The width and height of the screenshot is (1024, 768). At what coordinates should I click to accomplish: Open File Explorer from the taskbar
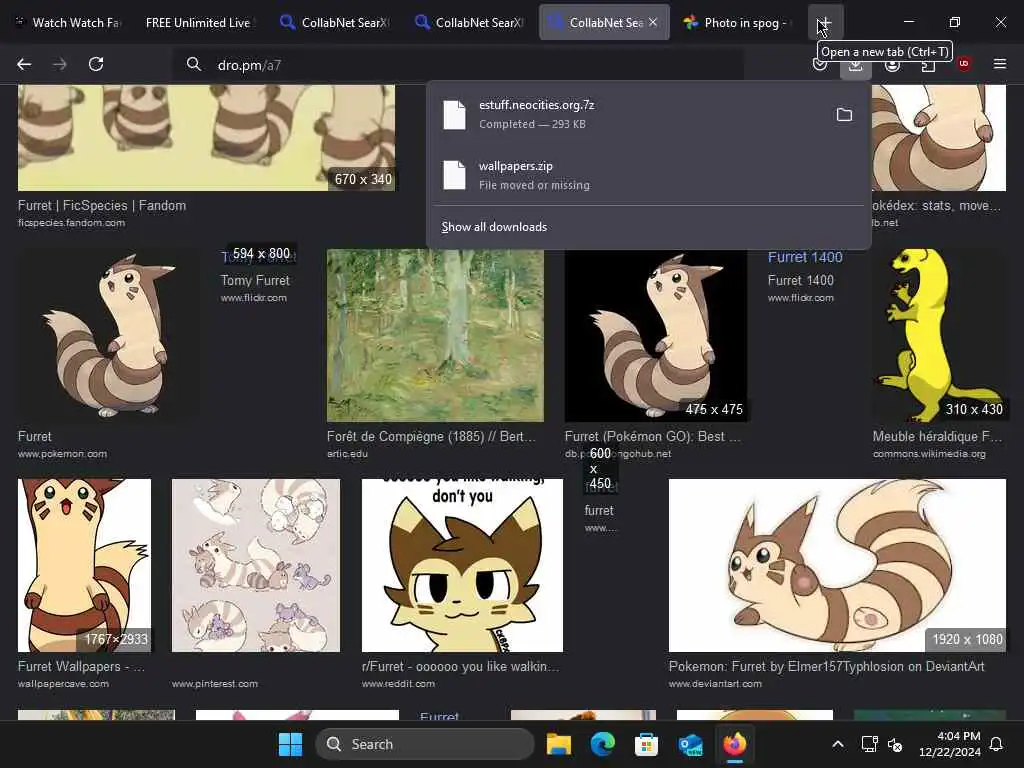[559, 744]
